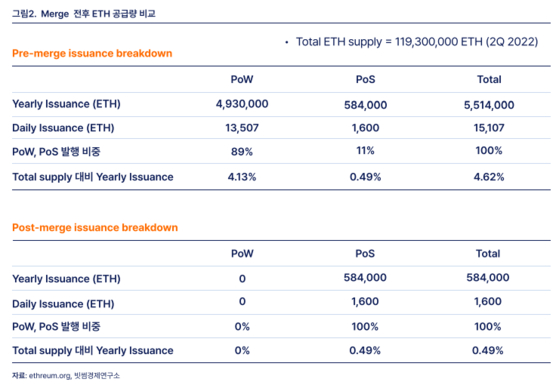Click the Total column header in post-merge table
The image size is (559, 385).
(488, 253)
